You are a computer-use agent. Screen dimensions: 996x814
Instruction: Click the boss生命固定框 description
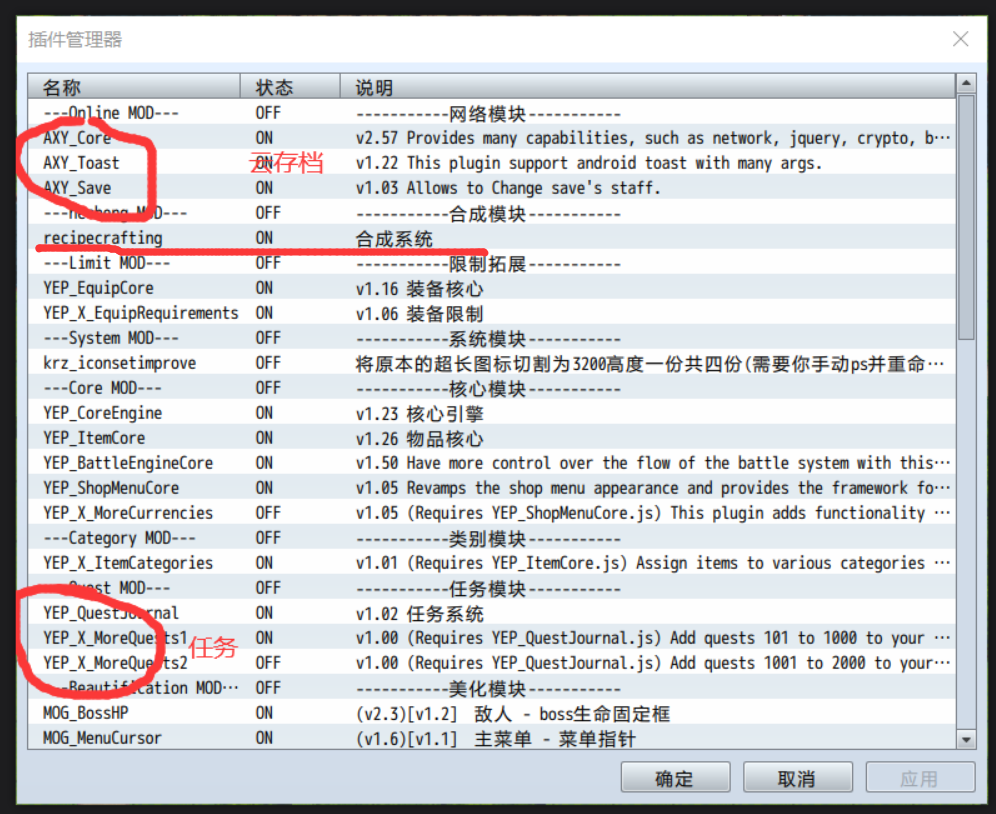click(x=513, y=714)
